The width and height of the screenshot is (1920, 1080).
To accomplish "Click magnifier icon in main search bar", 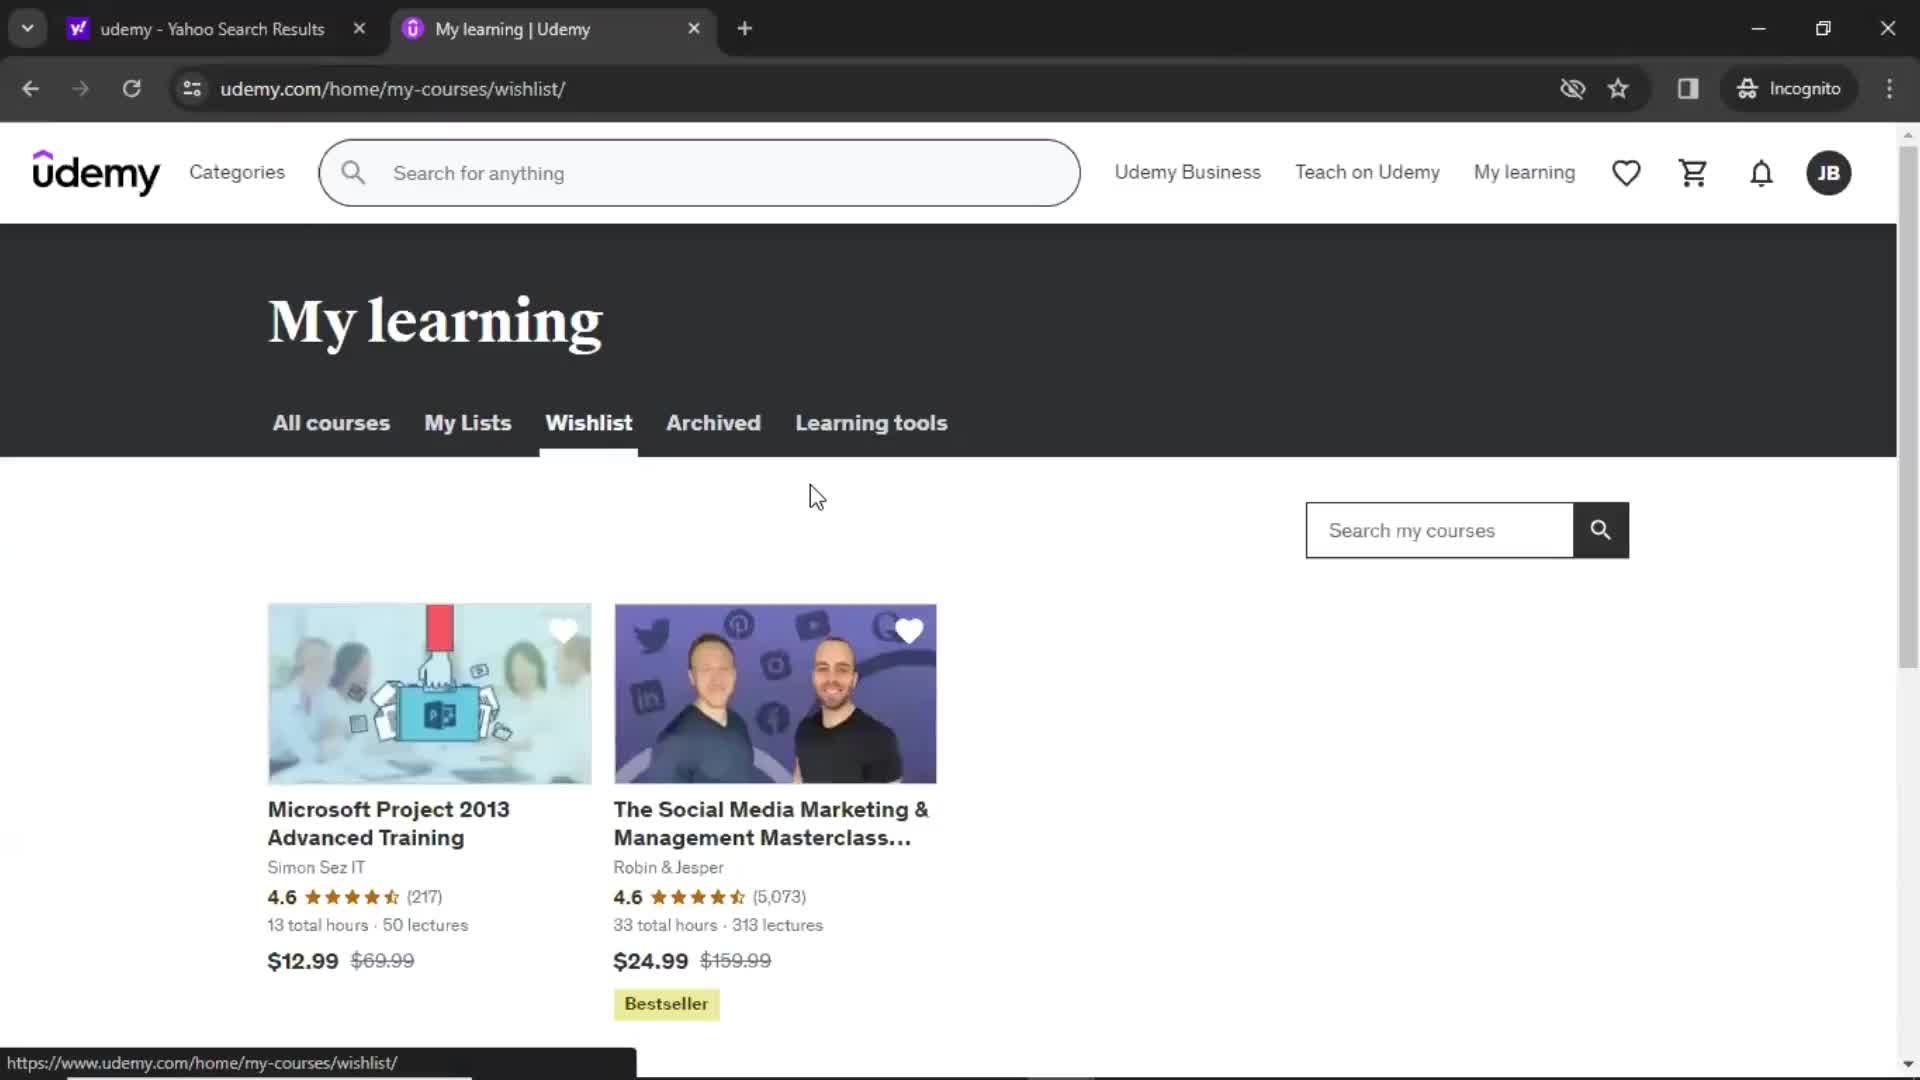I will point(353,173).
